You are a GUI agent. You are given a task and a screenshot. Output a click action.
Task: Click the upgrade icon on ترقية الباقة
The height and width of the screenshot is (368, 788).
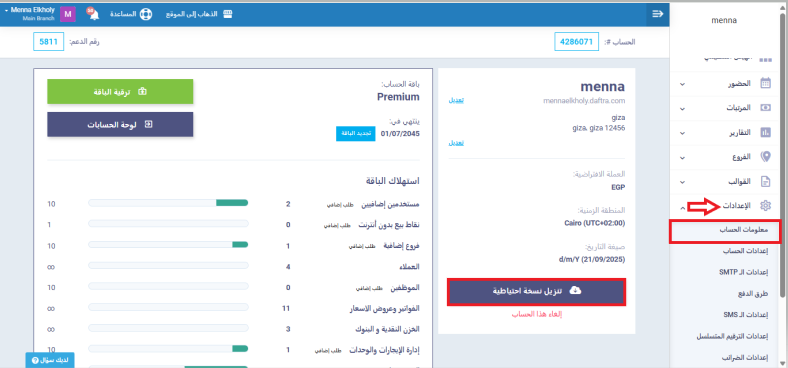(x=142, y=91)
